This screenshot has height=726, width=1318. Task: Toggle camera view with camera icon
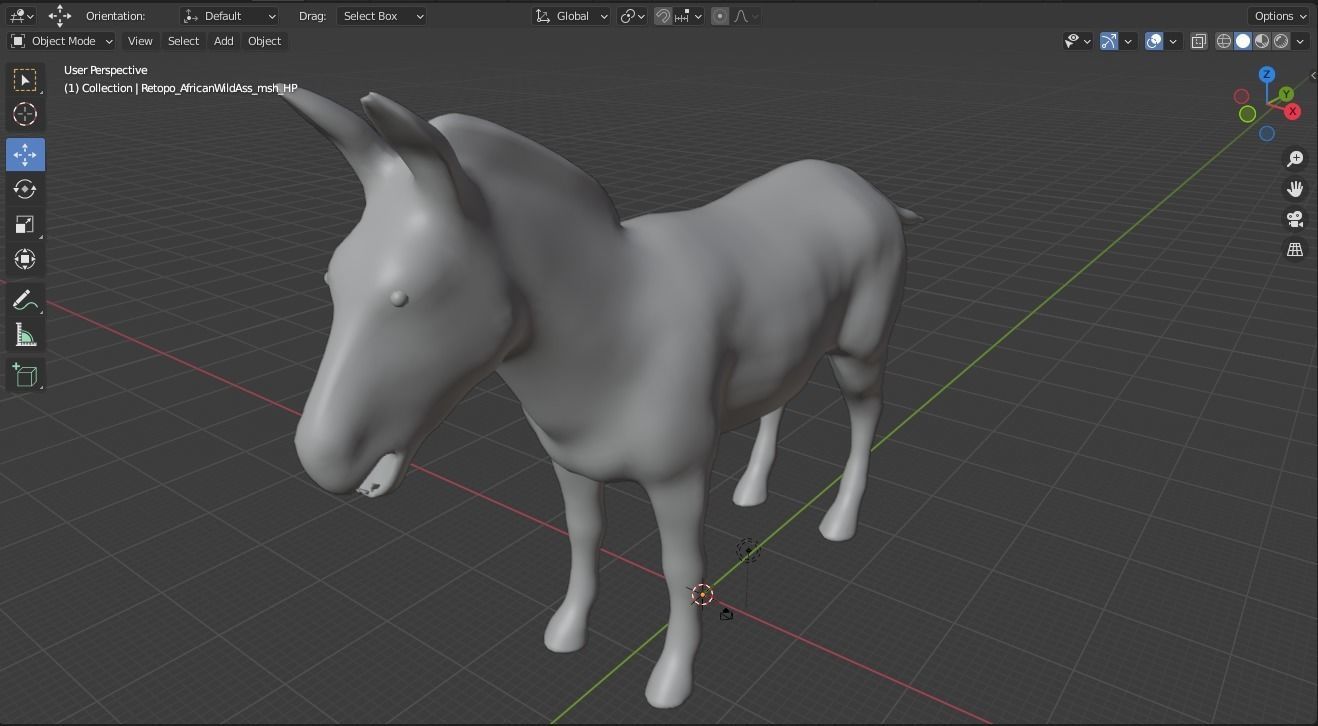pyautogui.click(x=1295, y=219)
